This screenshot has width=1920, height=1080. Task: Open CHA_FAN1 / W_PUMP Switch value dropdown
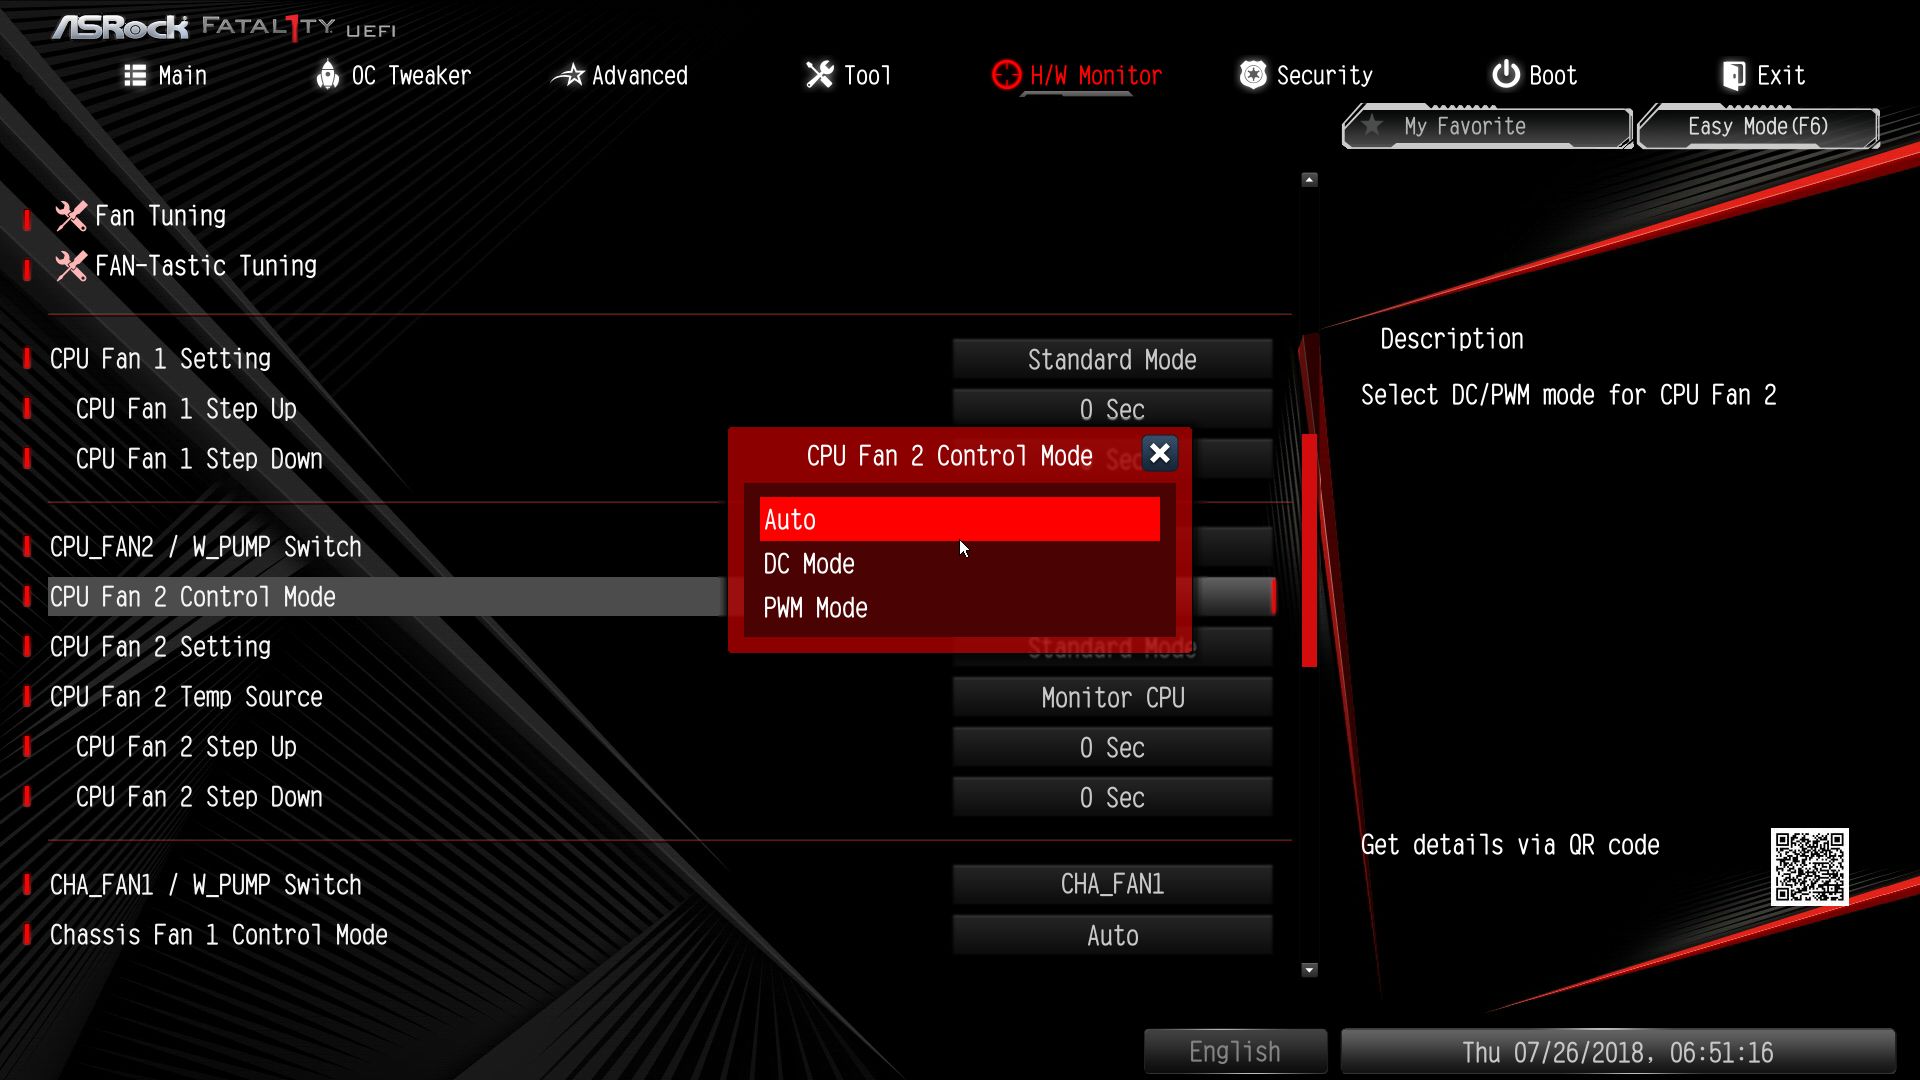coord(1112,884)
